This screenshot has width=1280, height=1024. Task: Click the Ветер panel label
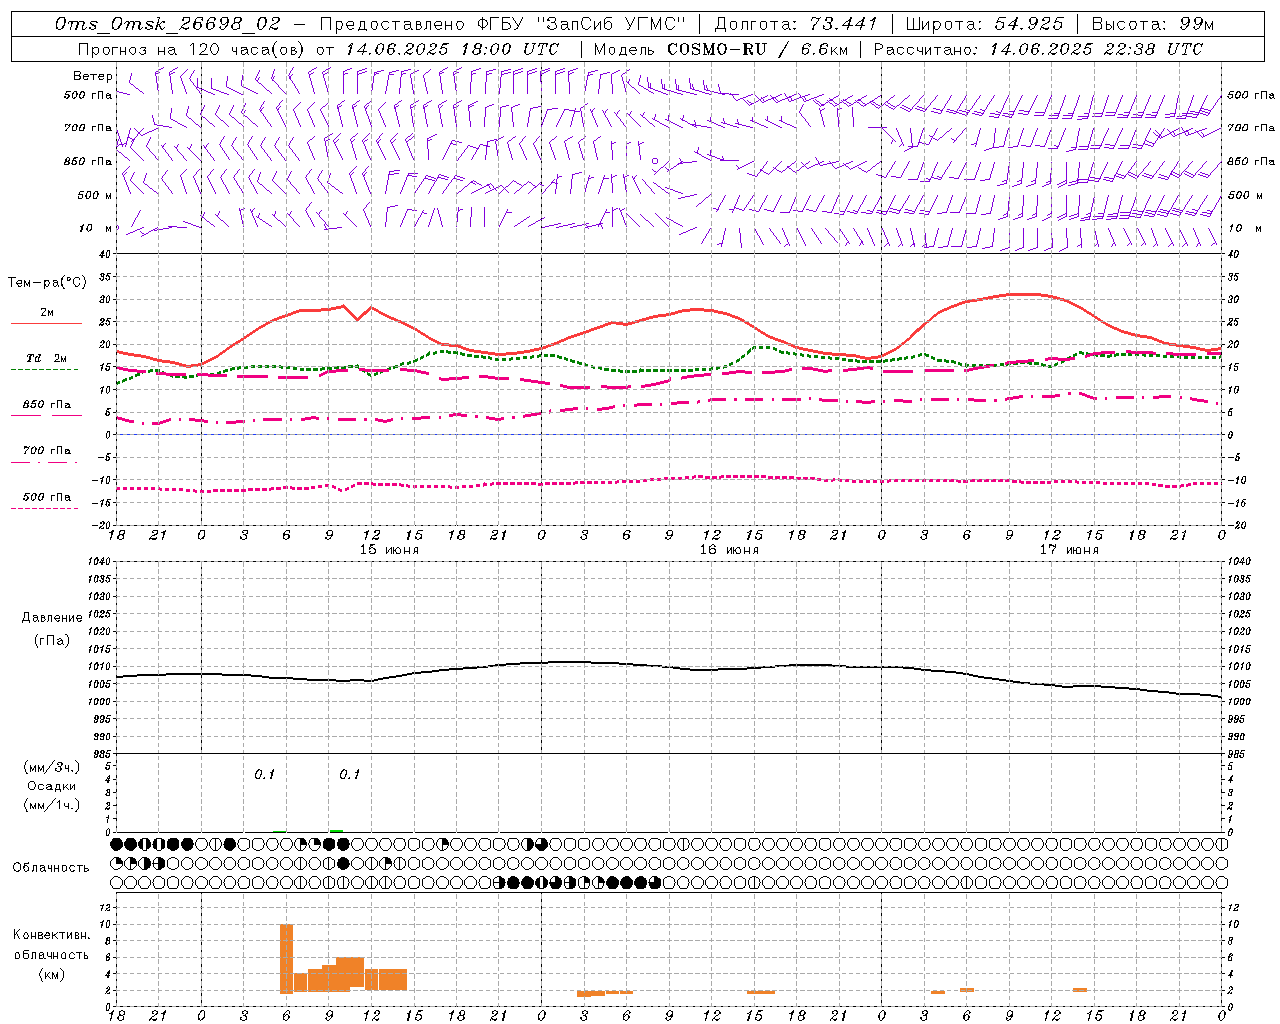92,76
